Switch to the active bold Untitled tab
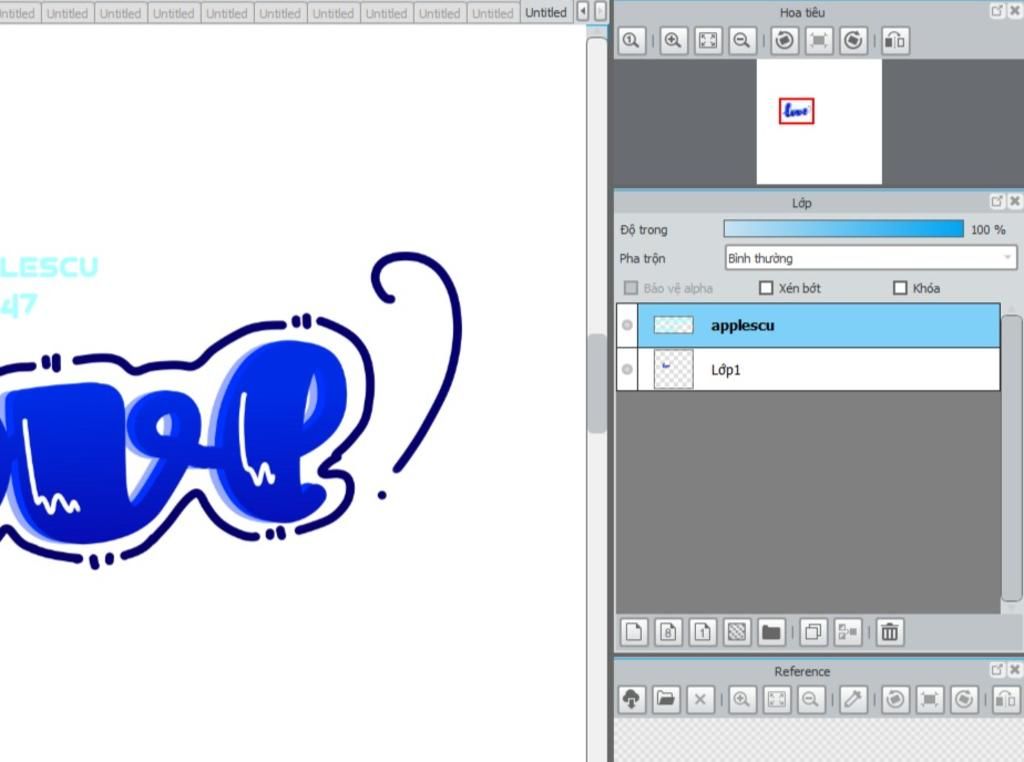 pos(546,12)
